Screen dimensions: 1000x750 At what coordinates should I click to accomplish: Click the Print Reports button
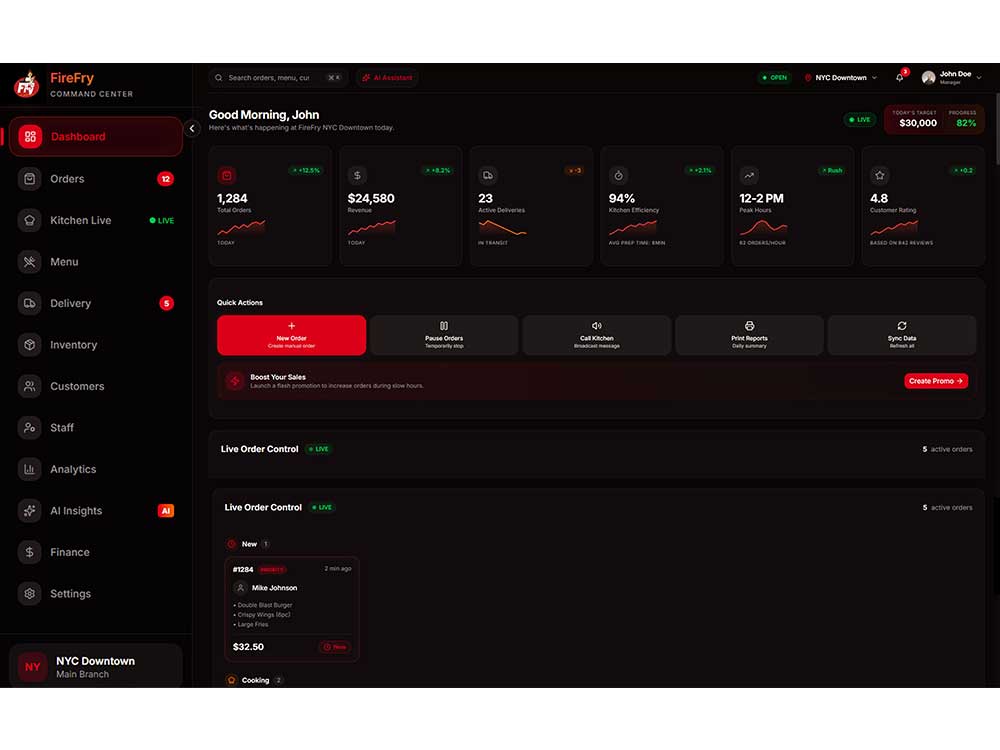click(749, 335)
